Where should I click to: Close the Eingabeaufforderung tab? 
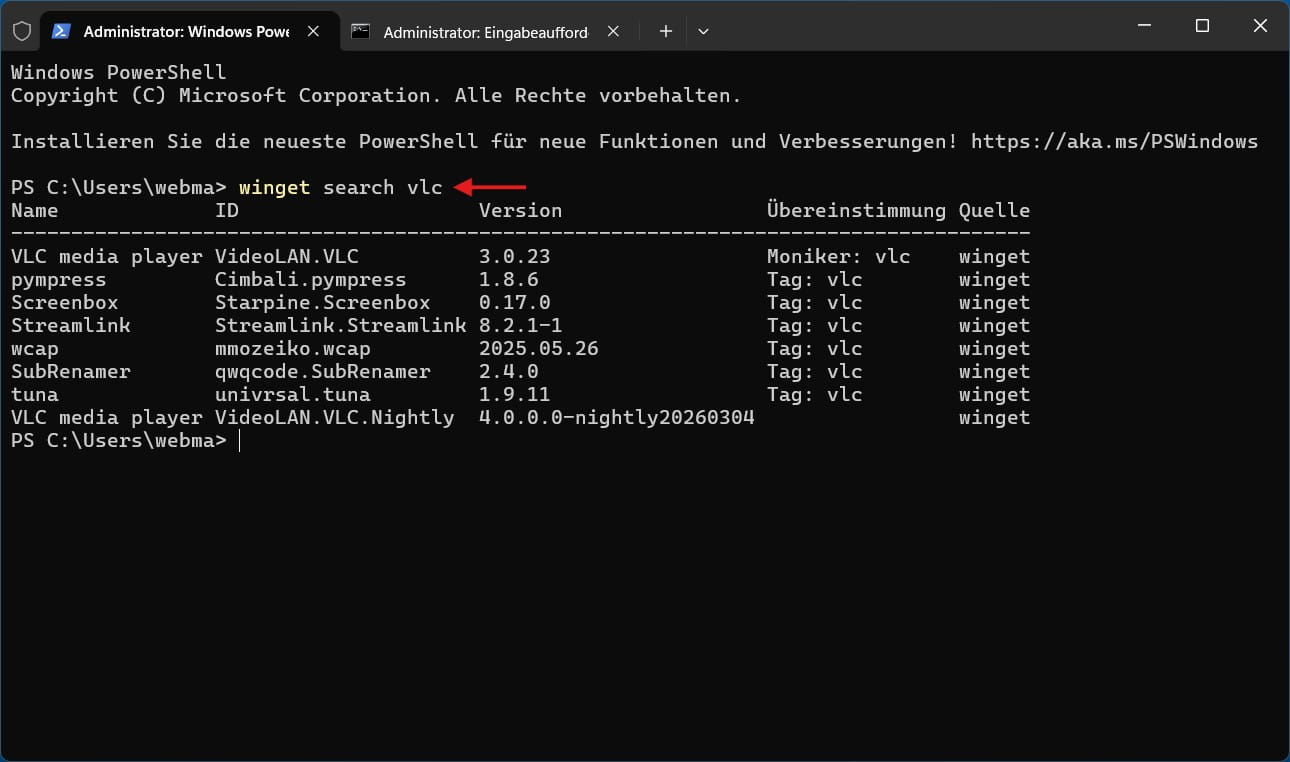tap(613, 31)
